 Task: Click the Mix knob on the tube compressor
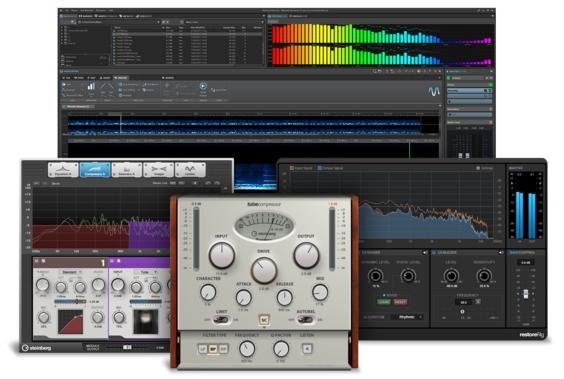tap(320, 292)
